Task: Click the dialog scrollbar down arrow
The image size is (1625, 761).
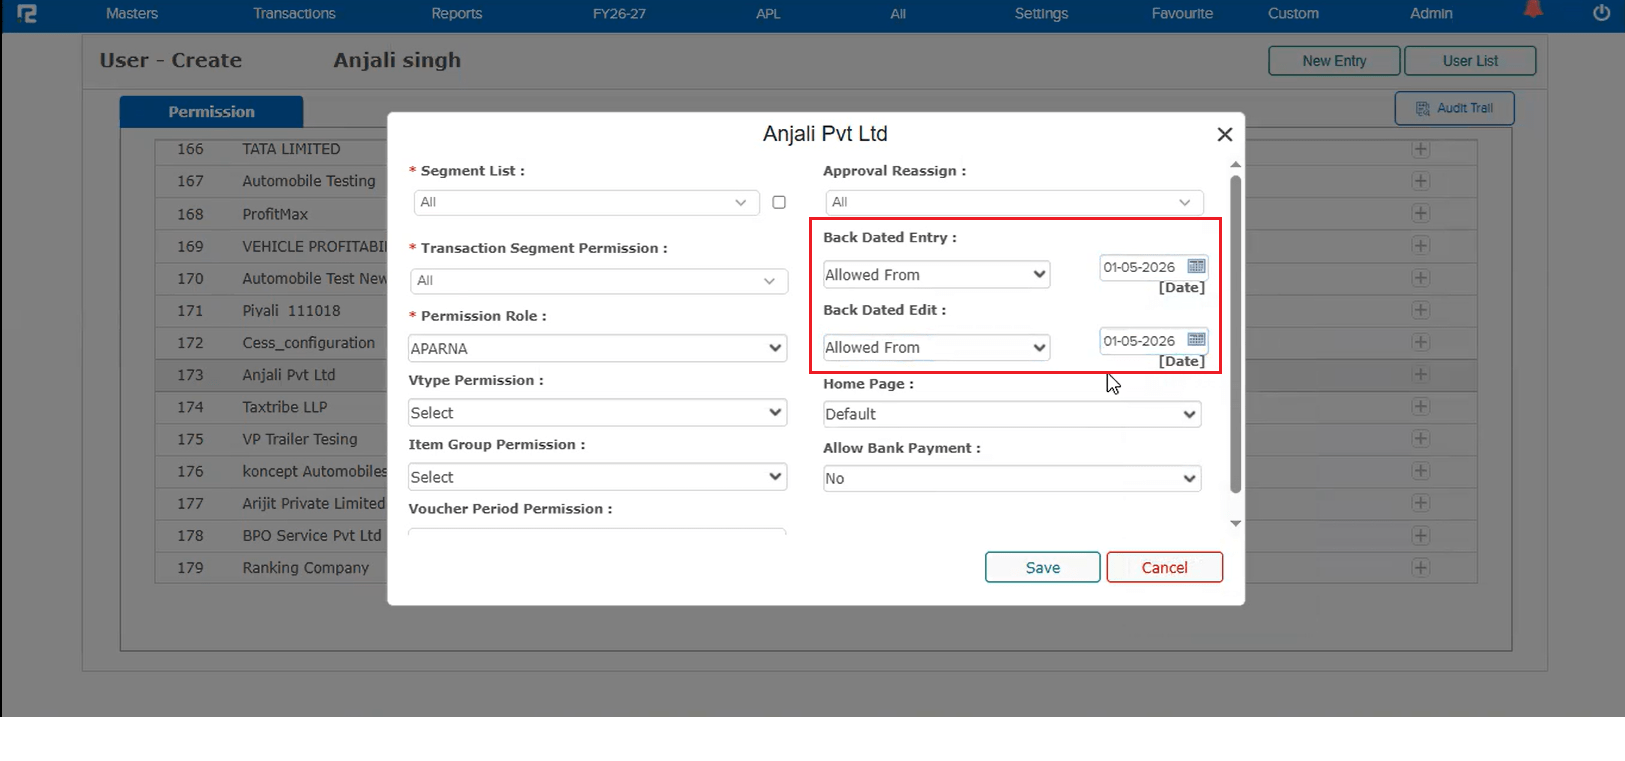Action: pos(1236,523)
